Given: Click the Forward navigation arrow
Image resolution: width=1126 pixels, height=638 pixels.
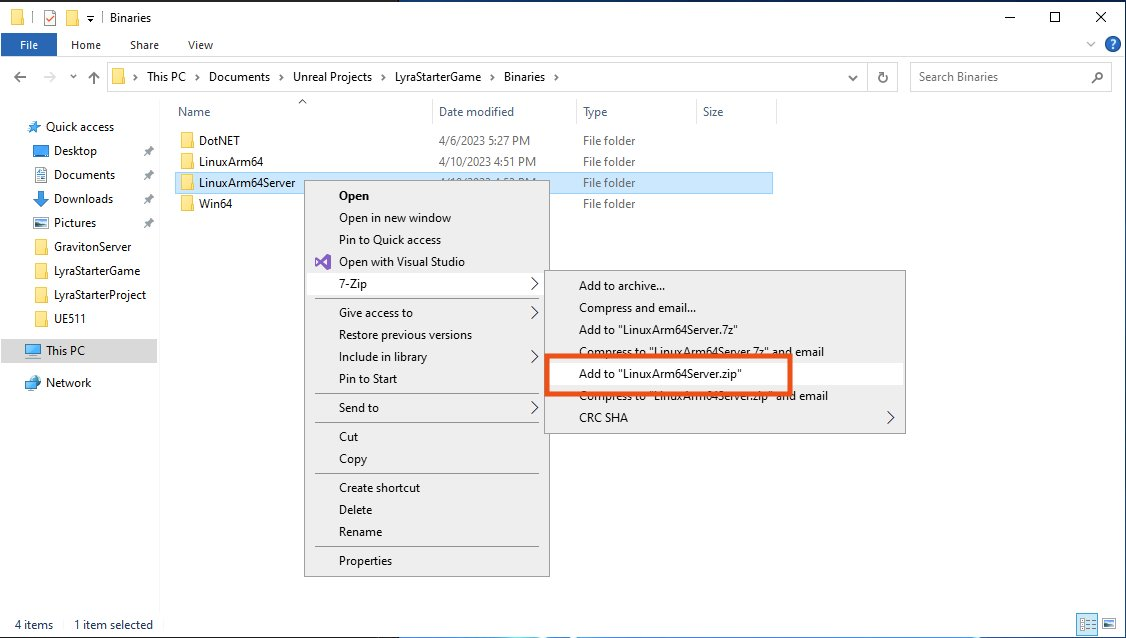Looking at the screenshot, I should pos(50,77).
